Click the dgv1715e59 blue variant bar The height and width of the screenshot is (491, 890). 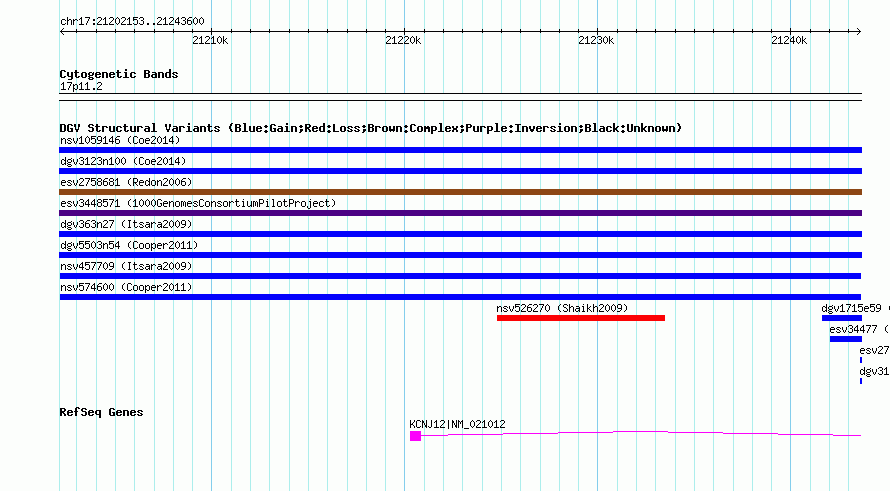pyautogui.click(x=842, y=318)
